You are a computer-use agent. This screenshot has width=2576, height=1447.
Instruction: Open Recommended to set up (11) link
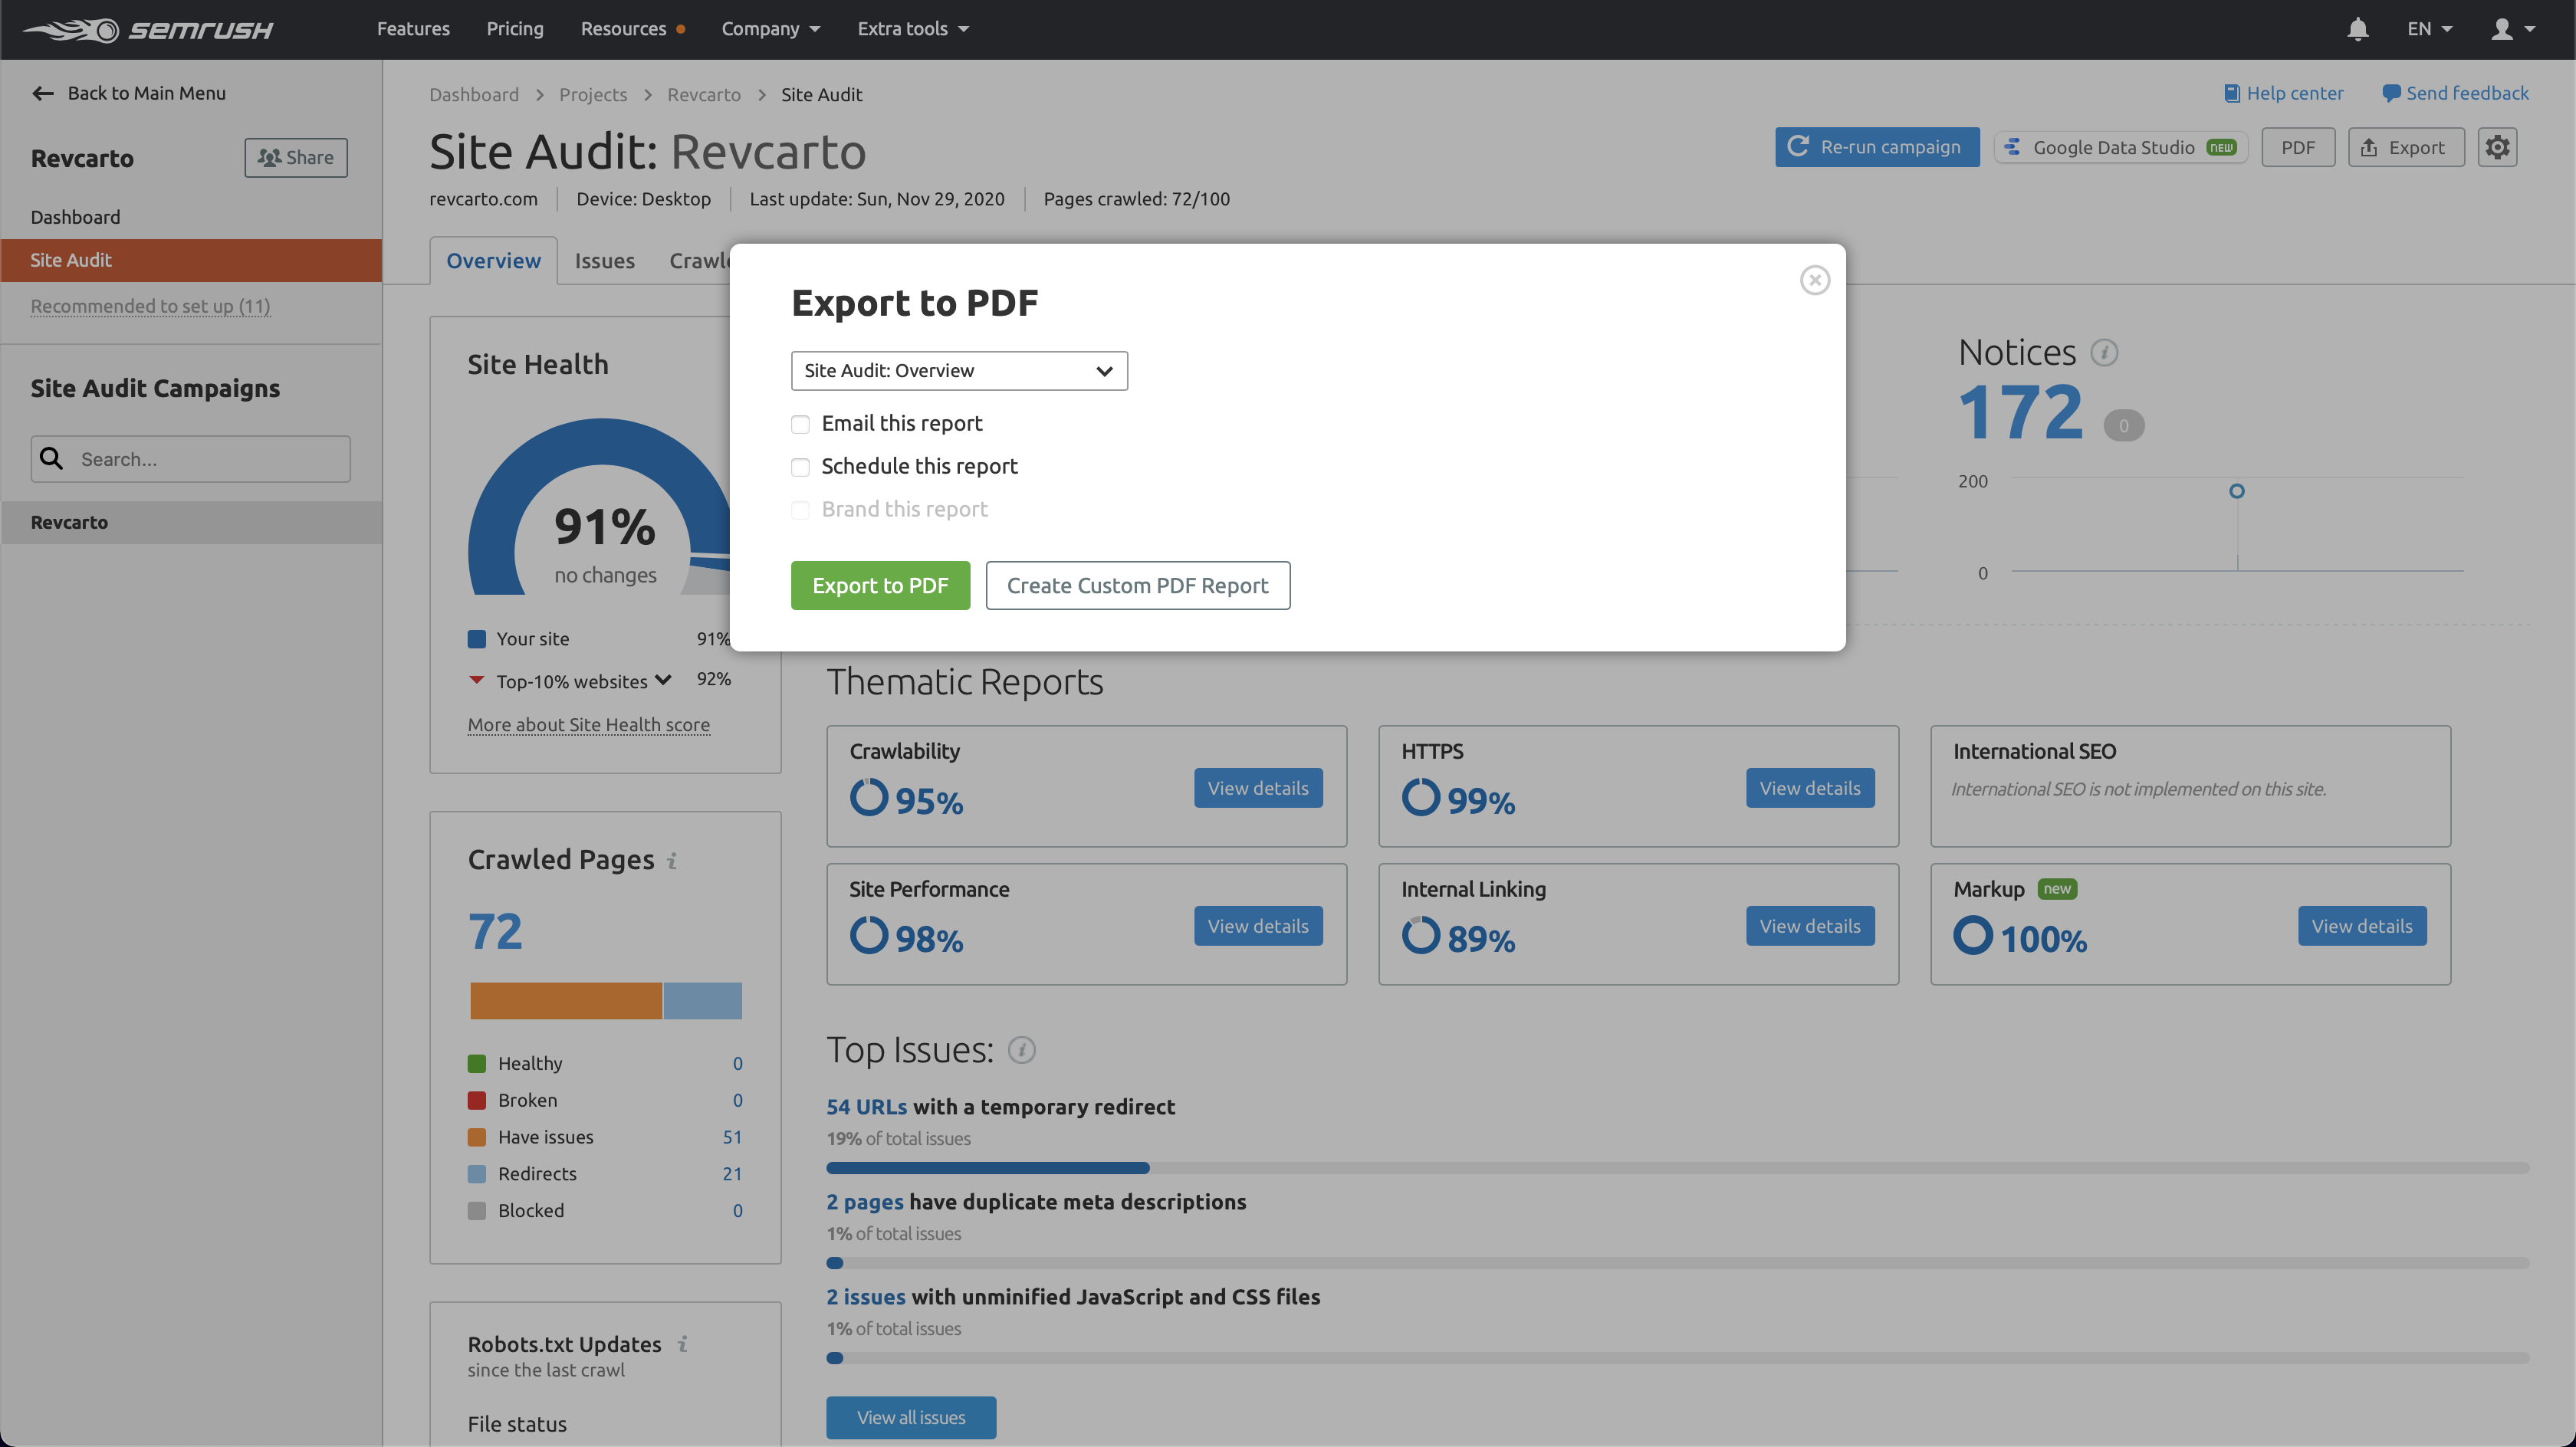pos(150,306)
